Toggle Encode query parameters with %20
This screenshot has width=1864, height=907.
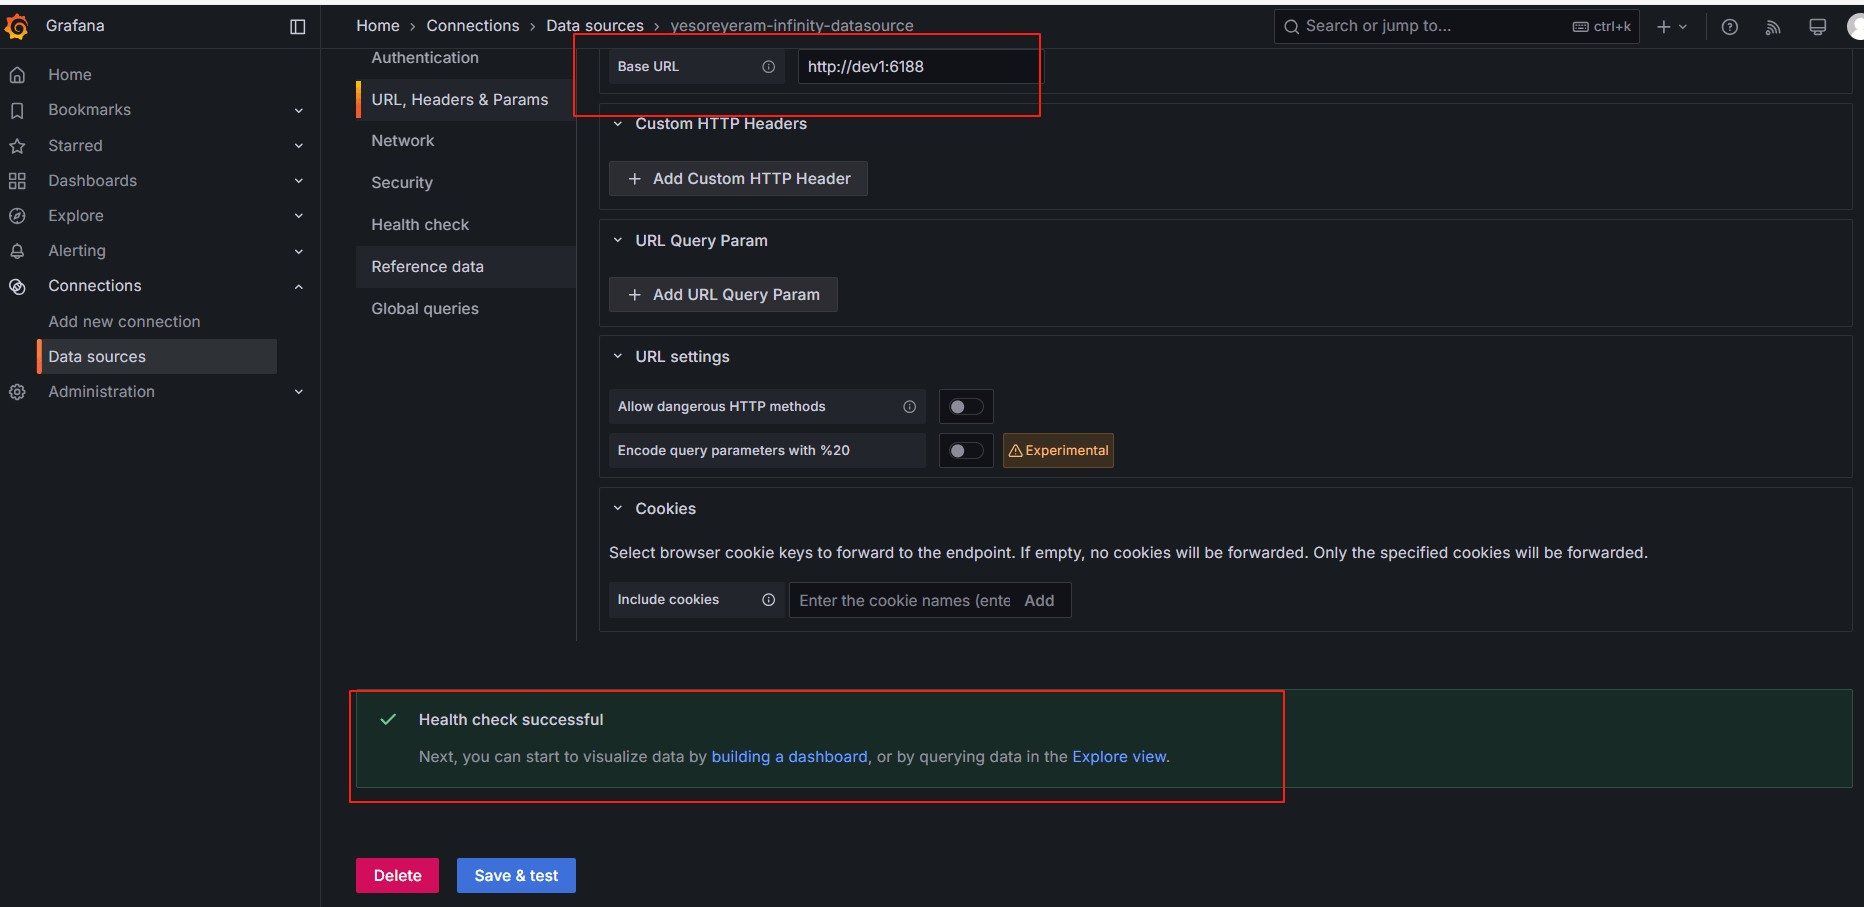966,451
